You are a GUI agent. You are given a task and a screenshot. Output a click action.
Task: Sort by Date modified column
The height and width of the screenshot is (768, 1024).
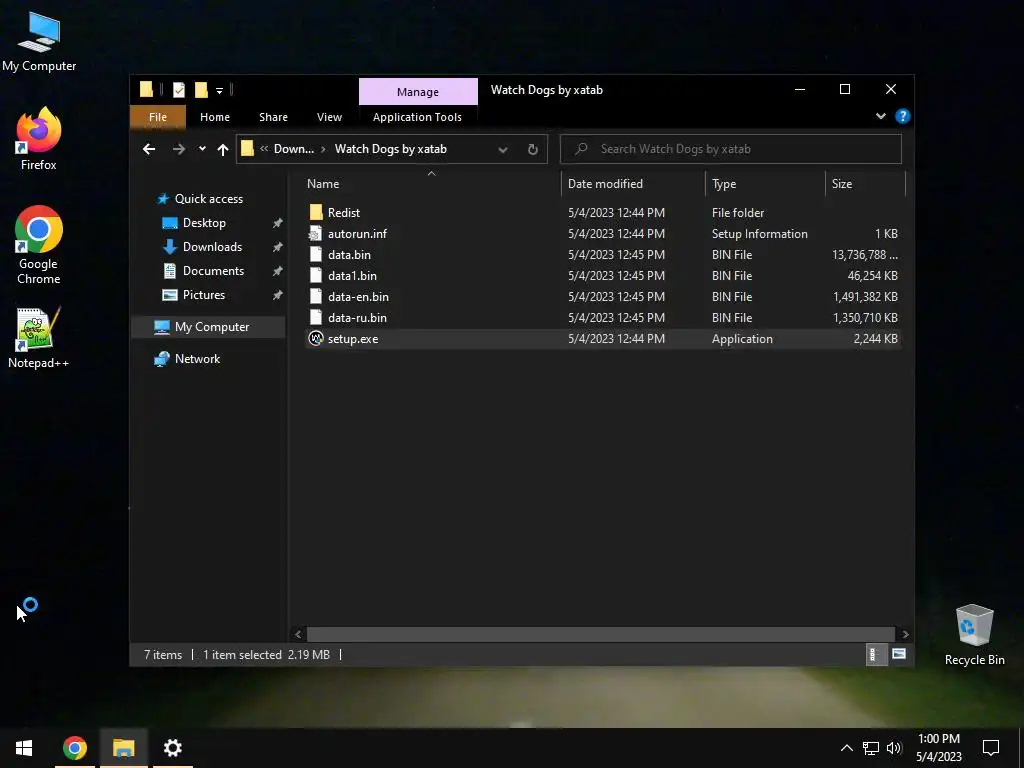coord(633,184)
